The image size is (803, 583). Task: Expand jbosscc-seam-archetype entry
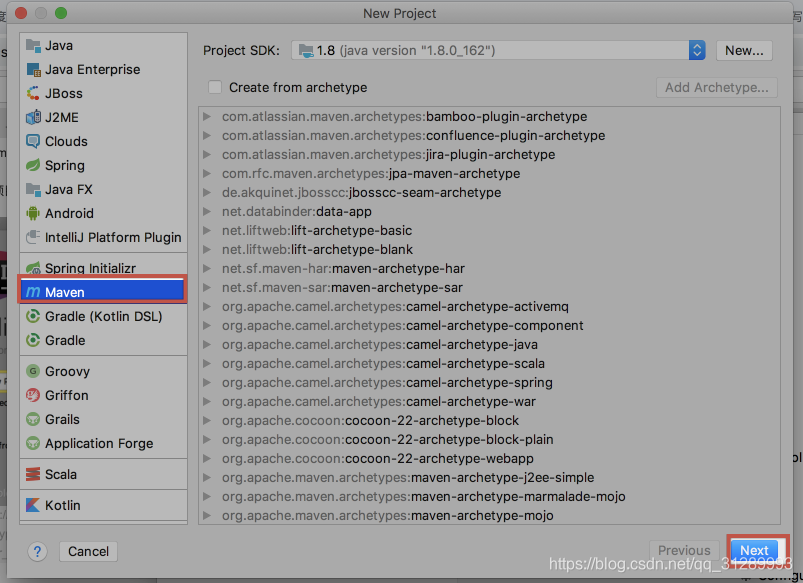coord(207,192)
